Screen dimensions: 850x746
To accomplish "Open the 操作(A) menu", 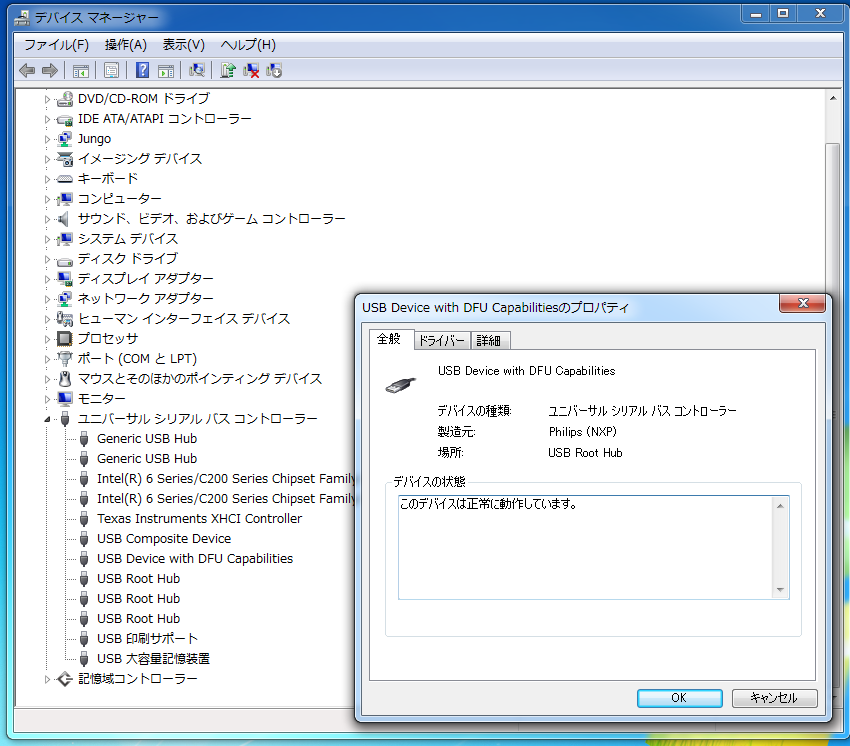I will (126, 44).
